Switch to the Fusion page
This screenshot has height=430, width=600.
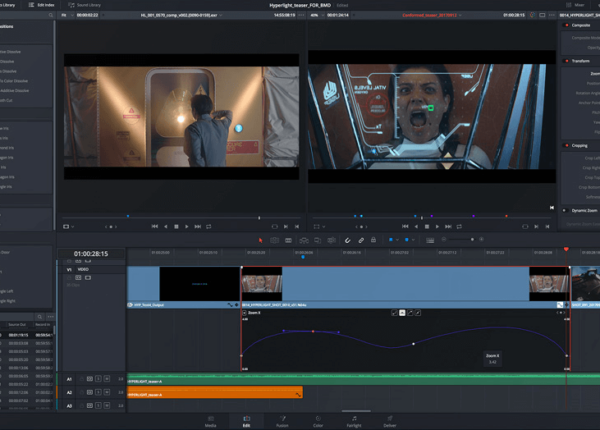point(282,421)
